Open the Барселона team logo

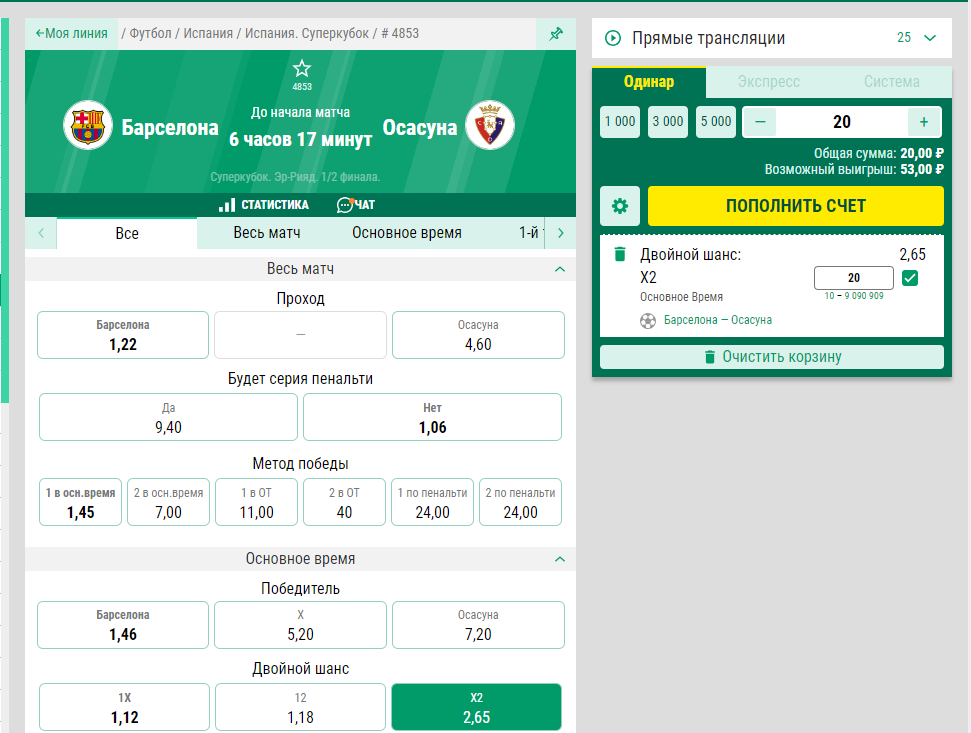tap(87, 125)
